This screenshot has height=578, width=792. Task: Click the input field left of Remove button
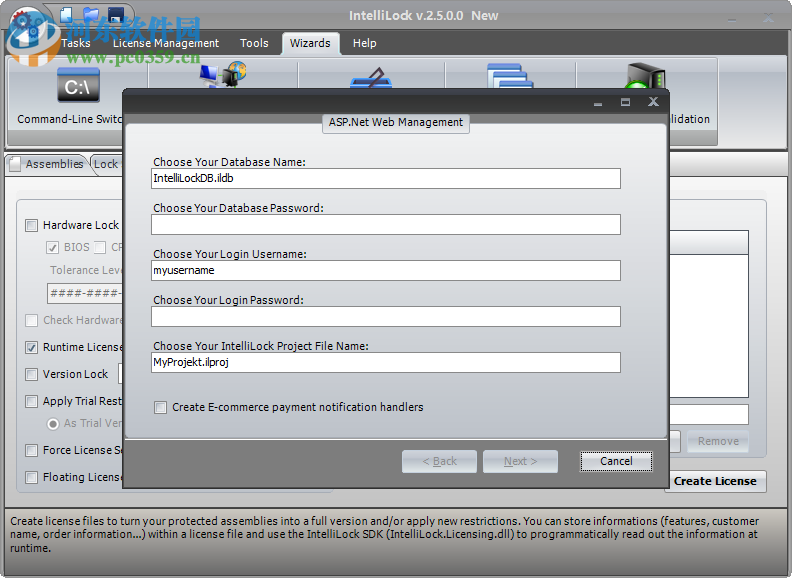tap(709, 415)
